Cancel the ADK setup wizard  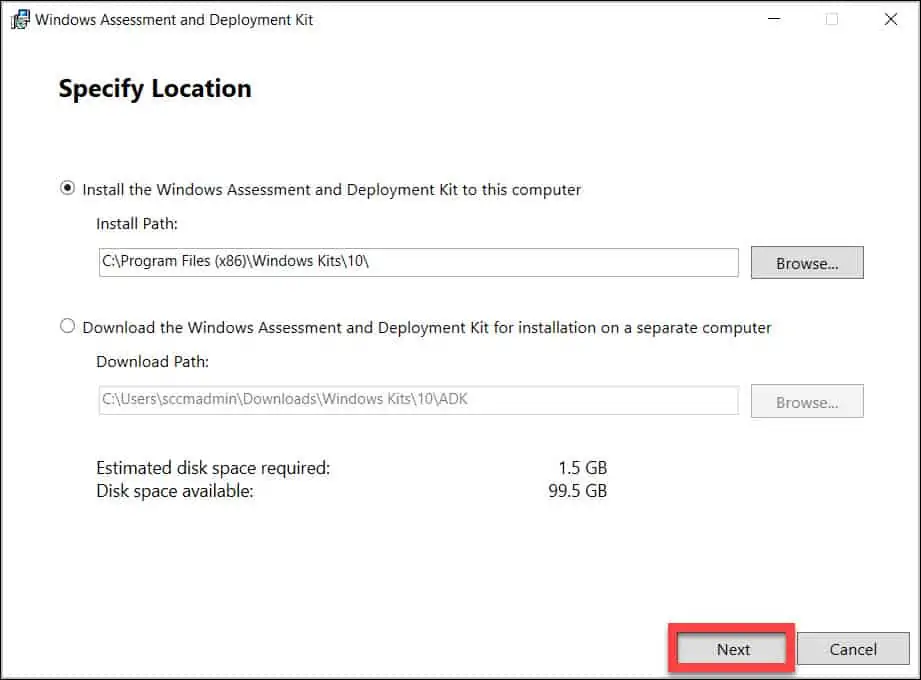853,649
